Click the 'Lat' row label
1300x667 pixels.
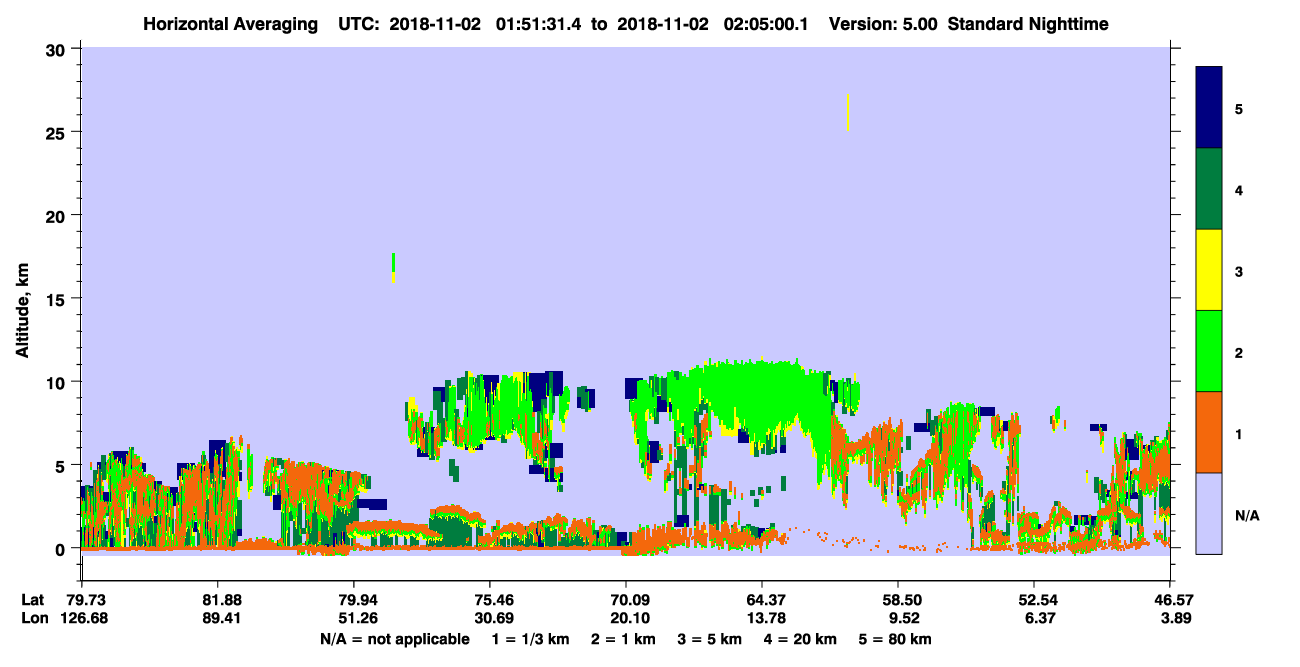tap(32, 600)
